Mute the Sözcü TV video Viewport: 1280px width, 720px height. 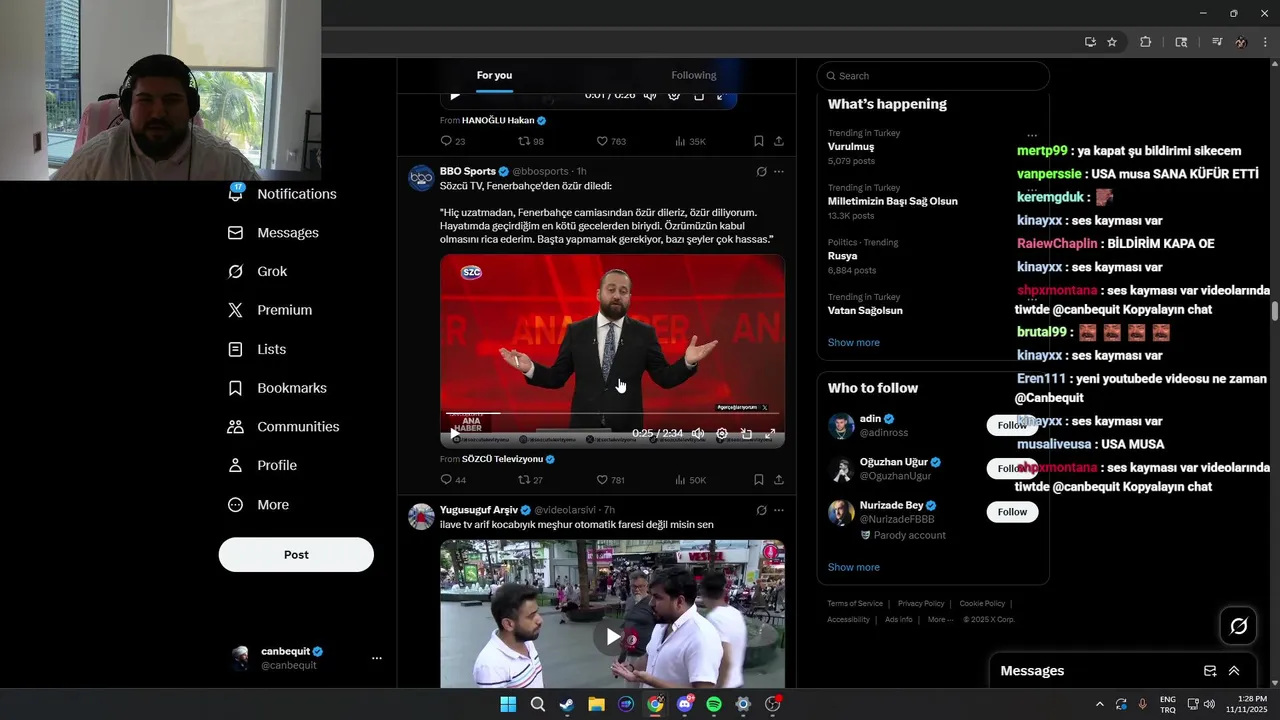[x=698, y=434]
